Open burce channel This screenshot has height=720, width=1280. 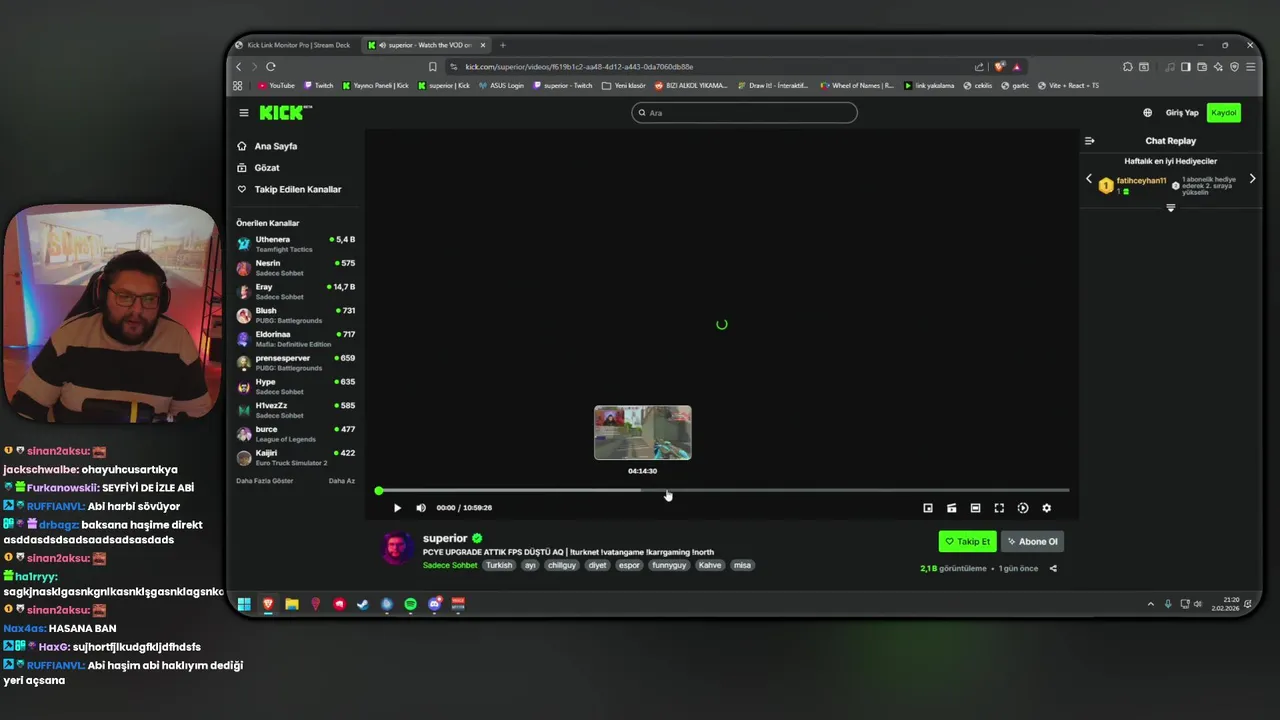(296, 434)
